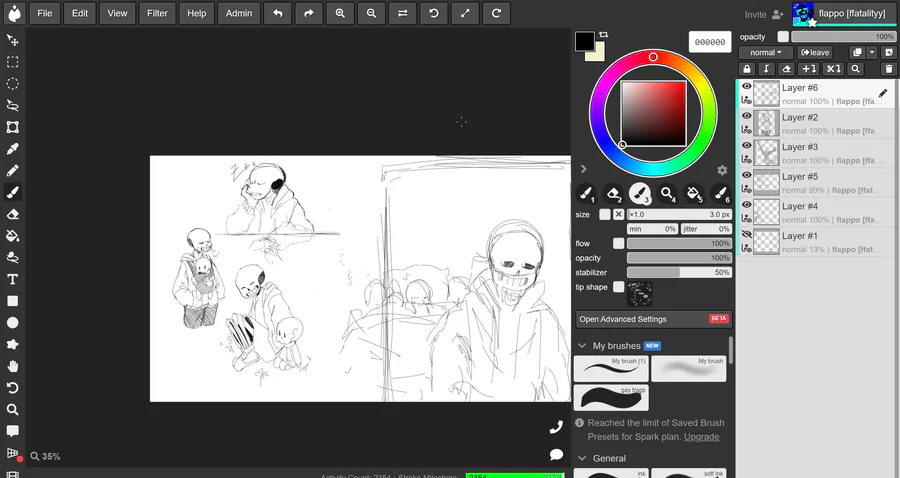Viewport: 900px width, 478px height.
Task: Click the redo arrow in top toolbar
Action: pyautogui.click(x=309, y=13)
